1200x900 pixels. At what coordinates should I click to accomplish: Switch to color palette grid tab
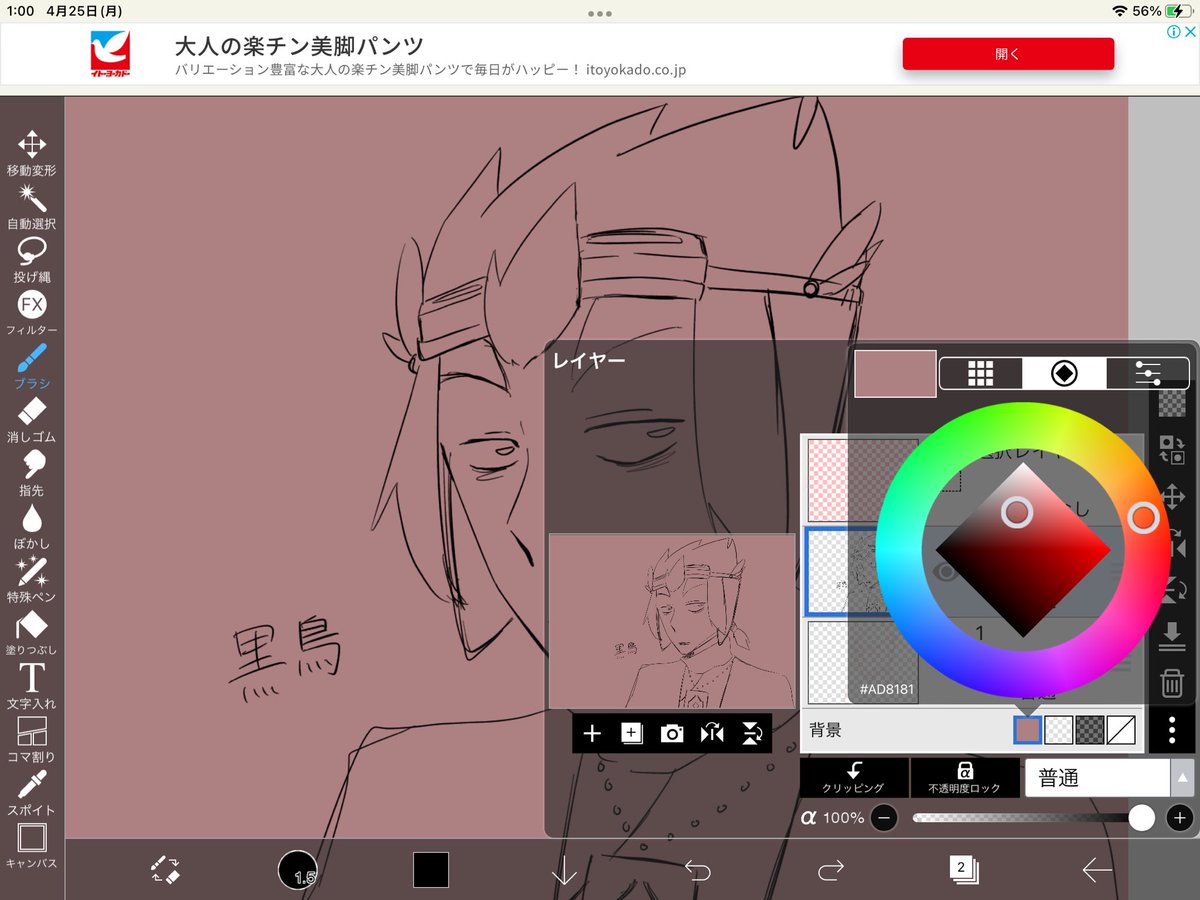point(981,373)
